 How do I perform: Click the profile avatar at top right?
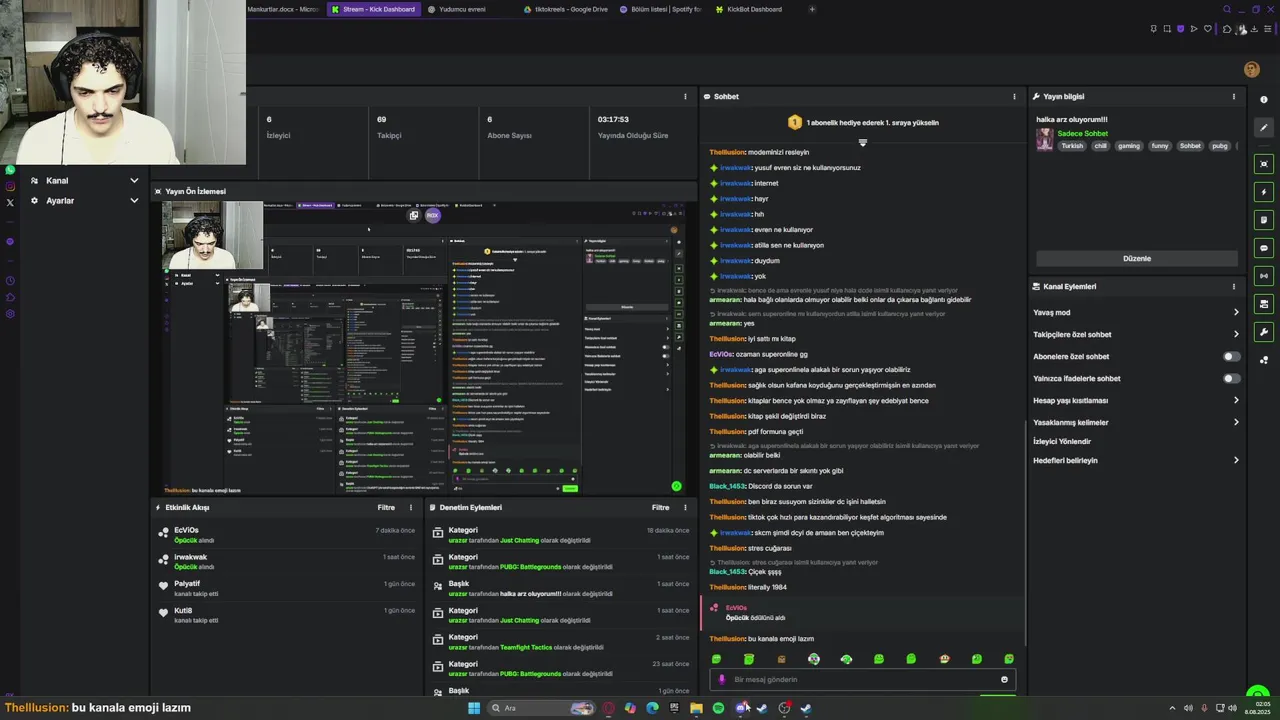pos(1251,69)
